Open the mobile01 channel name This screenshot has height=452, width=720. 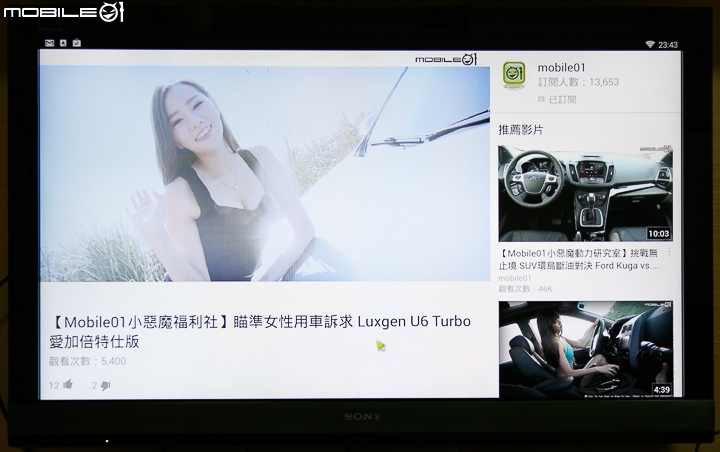click(x=562, y=68)
